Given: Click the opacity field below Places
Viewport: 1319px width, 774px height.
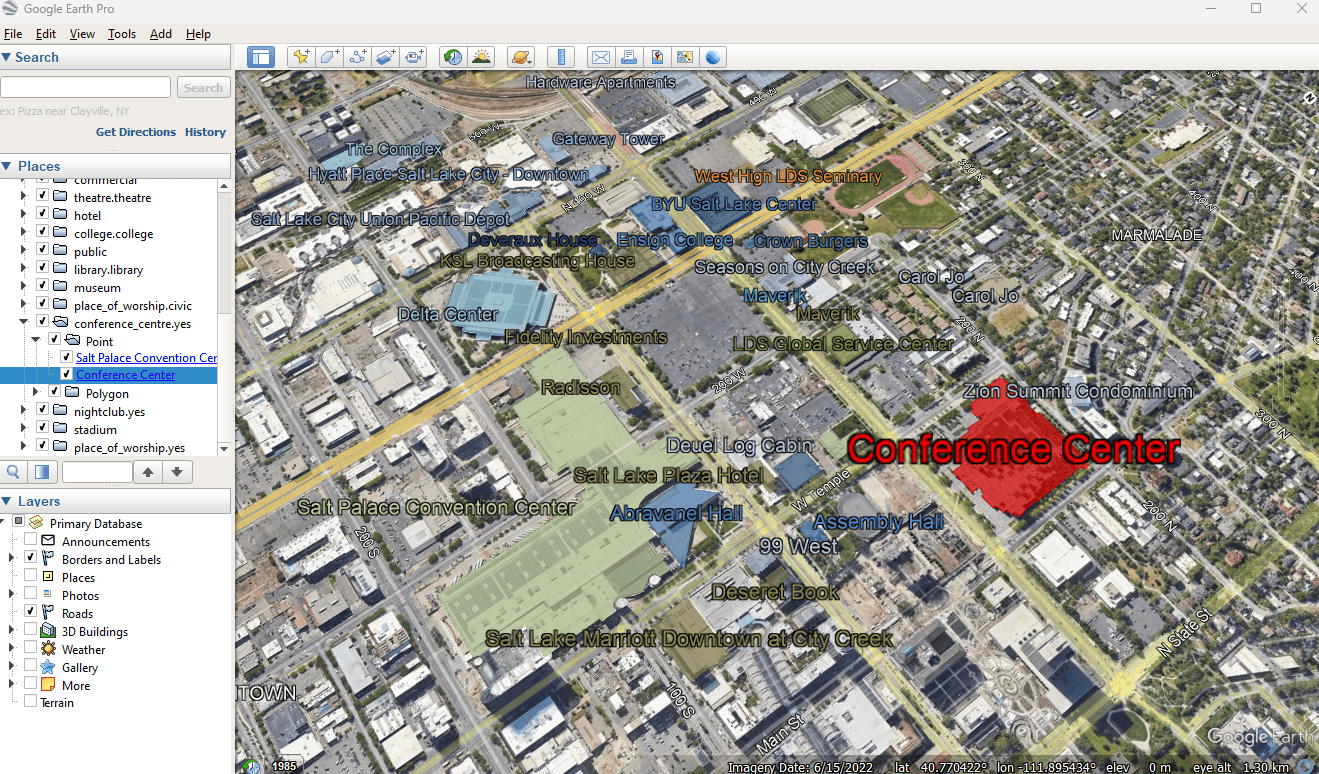Looking at the screenshot, I should point(96,472).
